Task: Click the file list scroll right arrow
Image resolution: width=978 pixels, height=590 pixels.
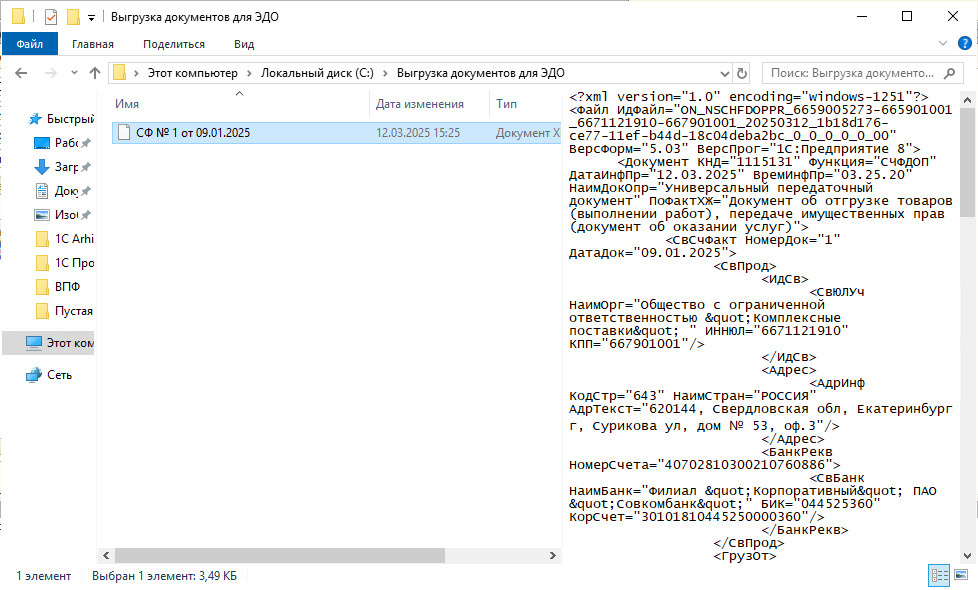Action: 553,555
